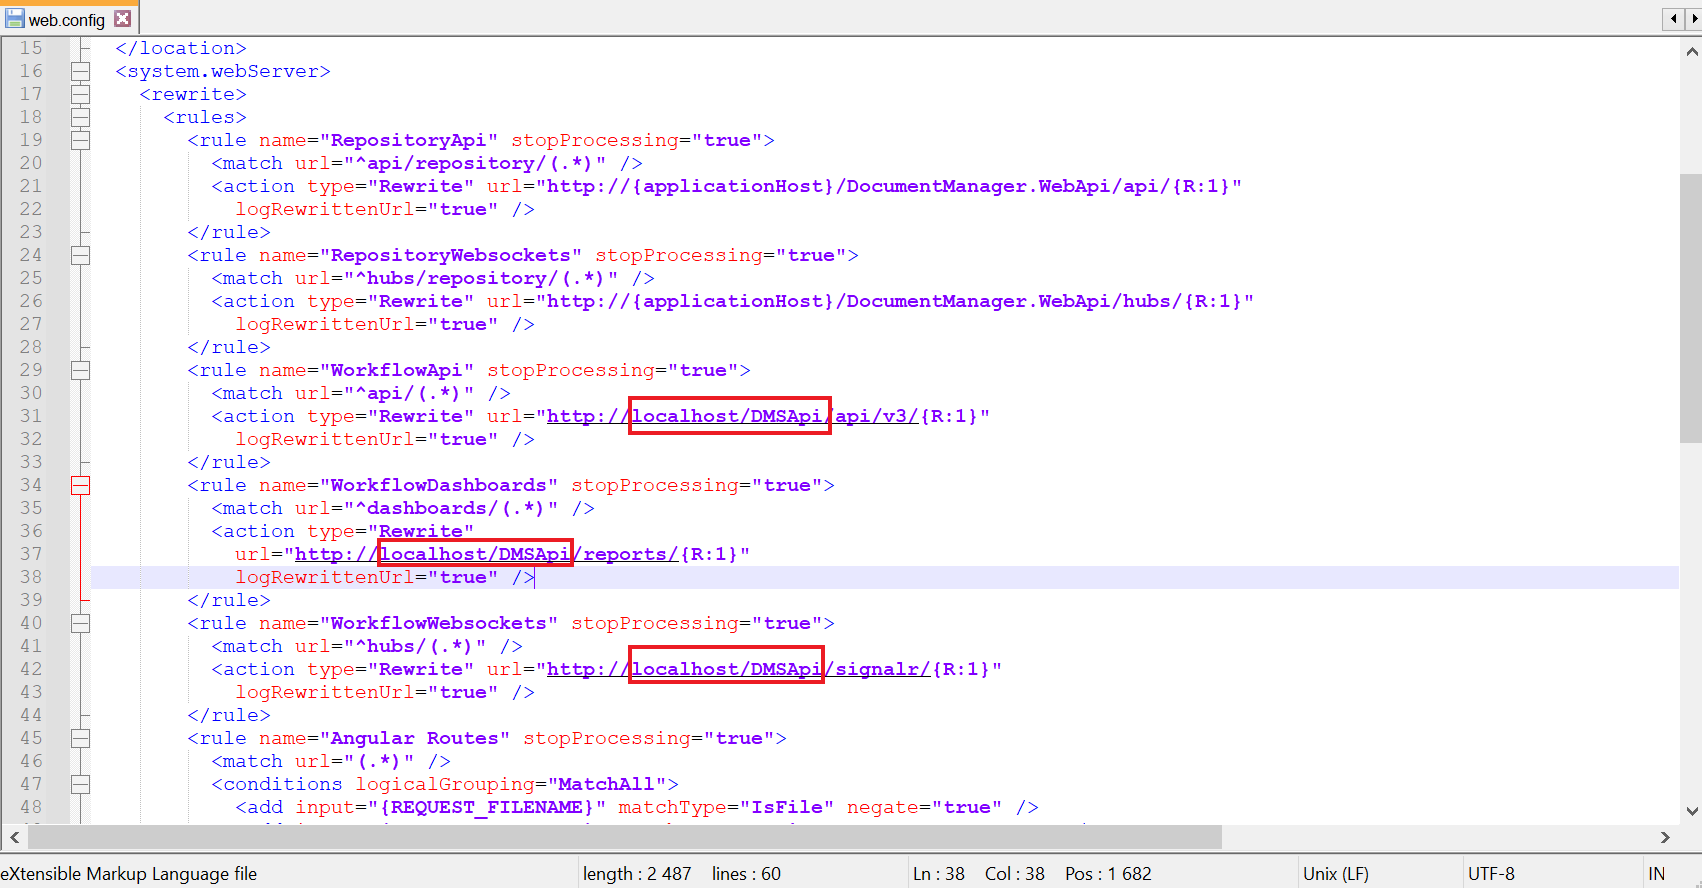
Task: Click the lines : 60 status entry
Action: [x=746, y=873]
